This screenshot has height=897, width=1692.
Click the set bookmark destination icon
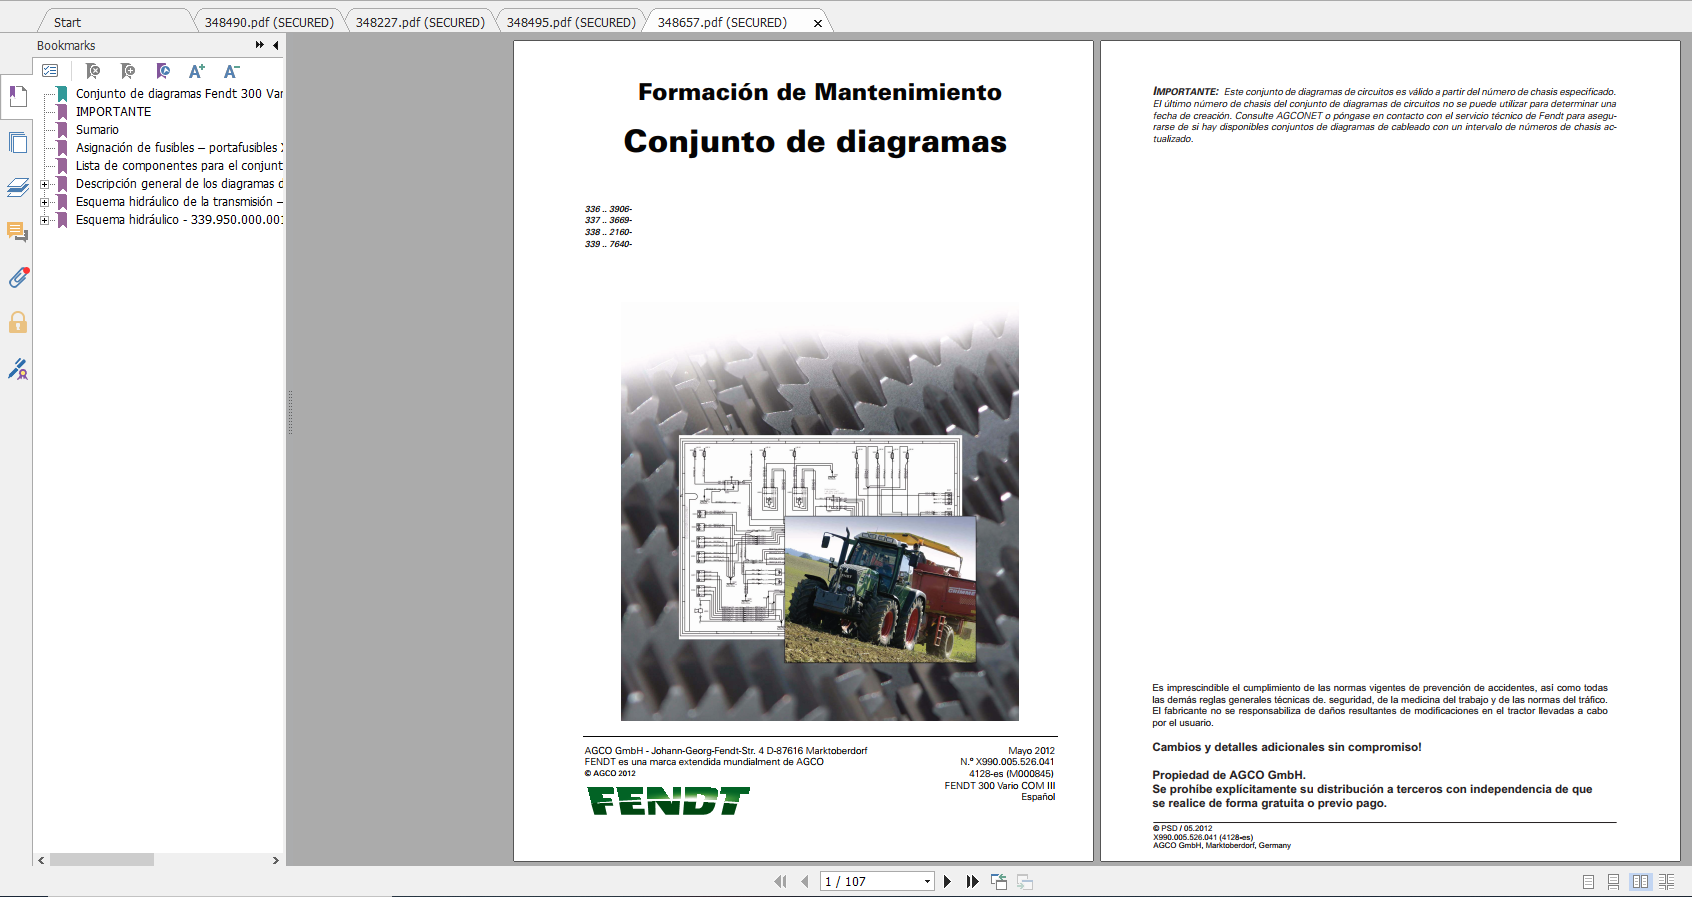click(x=163, y=71)
